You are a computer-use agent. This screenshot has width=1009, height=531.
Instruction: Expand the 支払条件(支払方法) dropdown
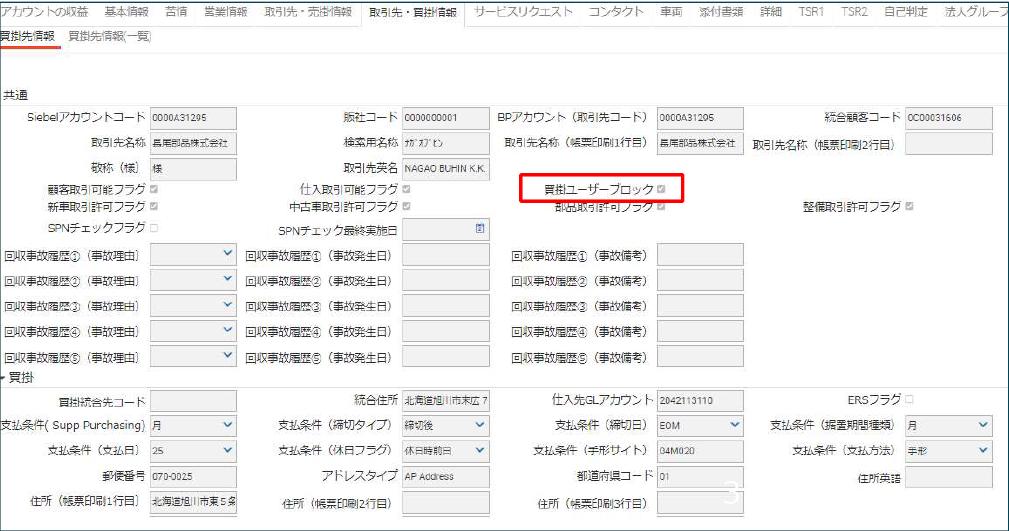pos(984,451)
